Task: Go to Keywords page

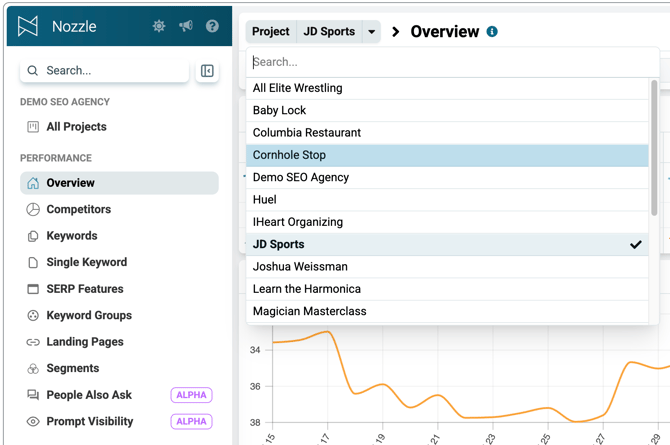Action: (119, 236)
